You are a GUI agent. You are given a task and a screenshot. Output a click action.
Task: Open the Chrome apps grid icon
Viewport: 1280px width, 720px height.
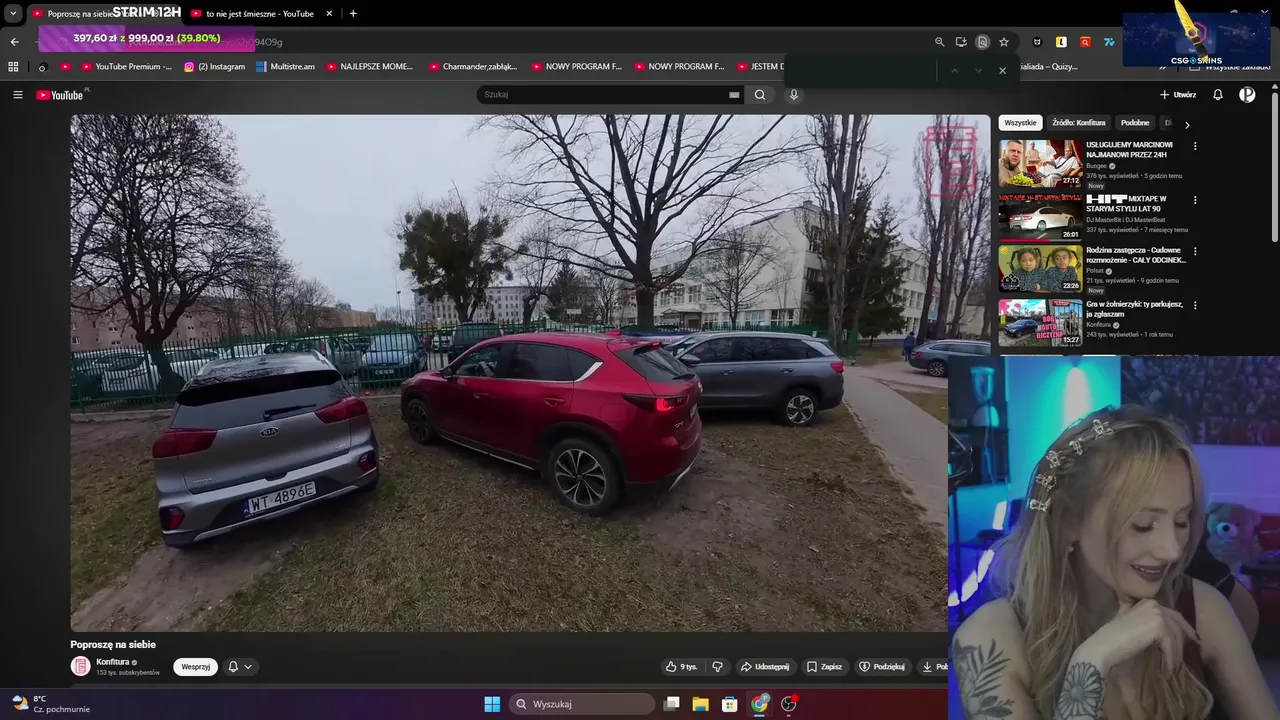point(13,67)
